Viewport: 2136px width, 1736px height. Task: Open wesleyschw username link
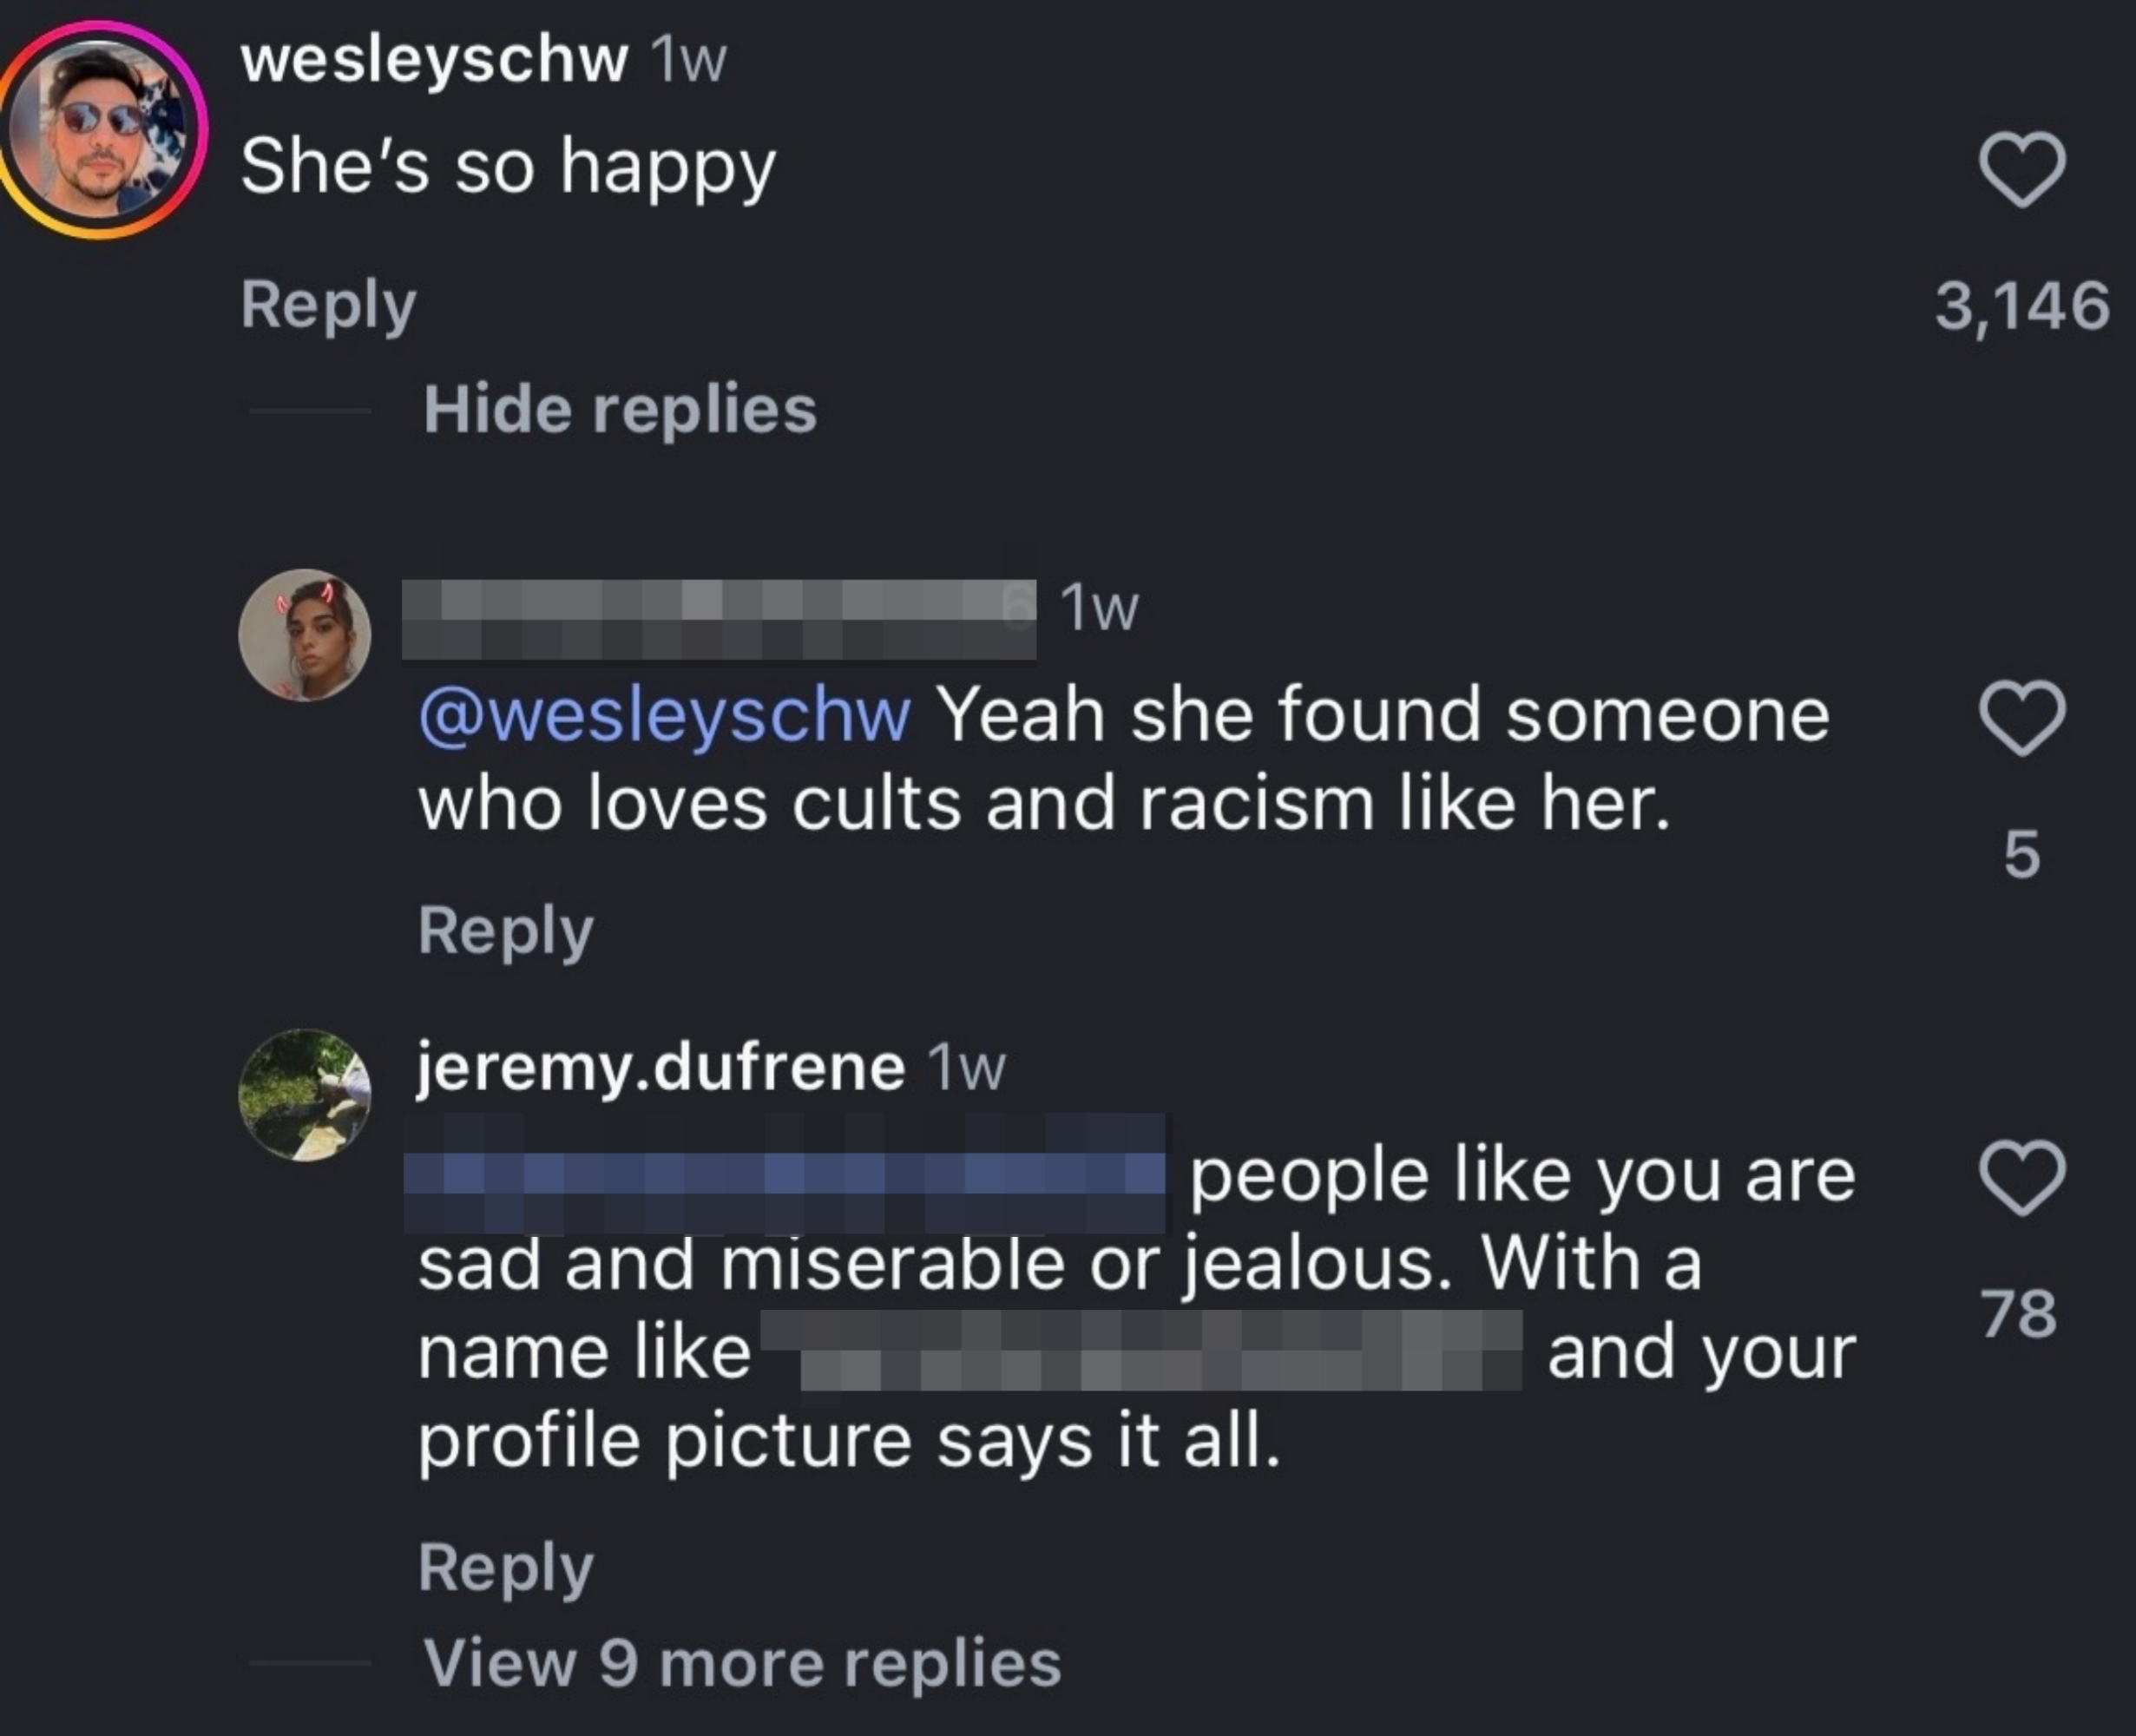434,60
